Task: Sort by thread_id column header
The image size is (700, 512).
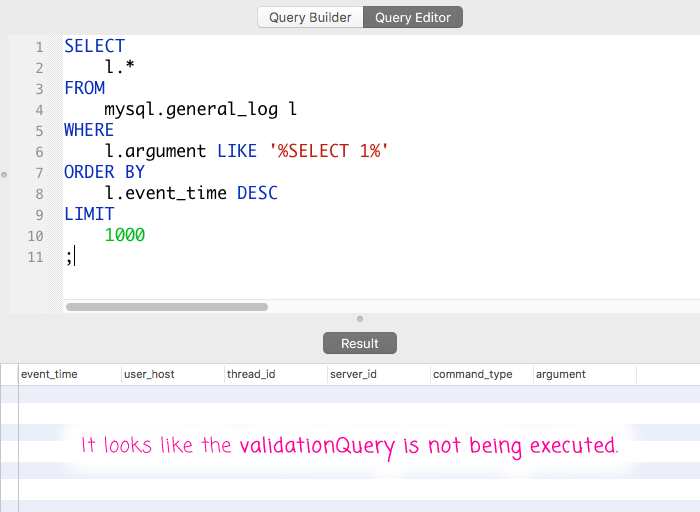Action: (x=276, y=375)
